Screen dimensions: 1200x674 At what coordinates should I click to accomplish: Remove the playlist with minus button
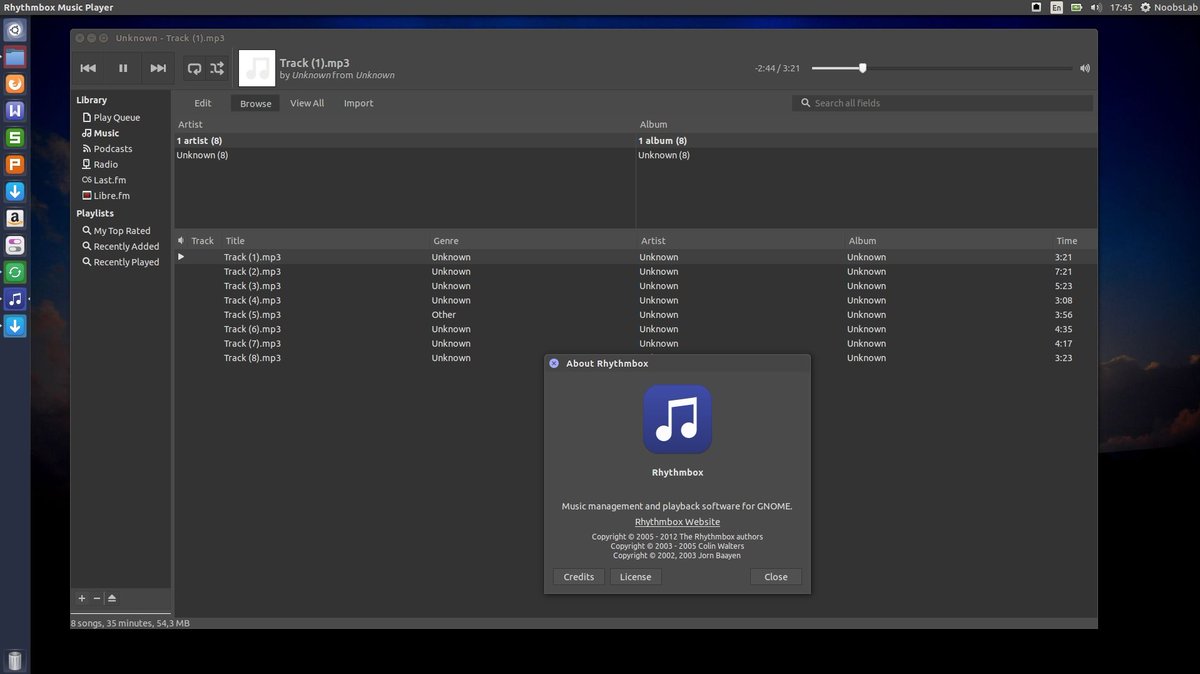[97, 598]
